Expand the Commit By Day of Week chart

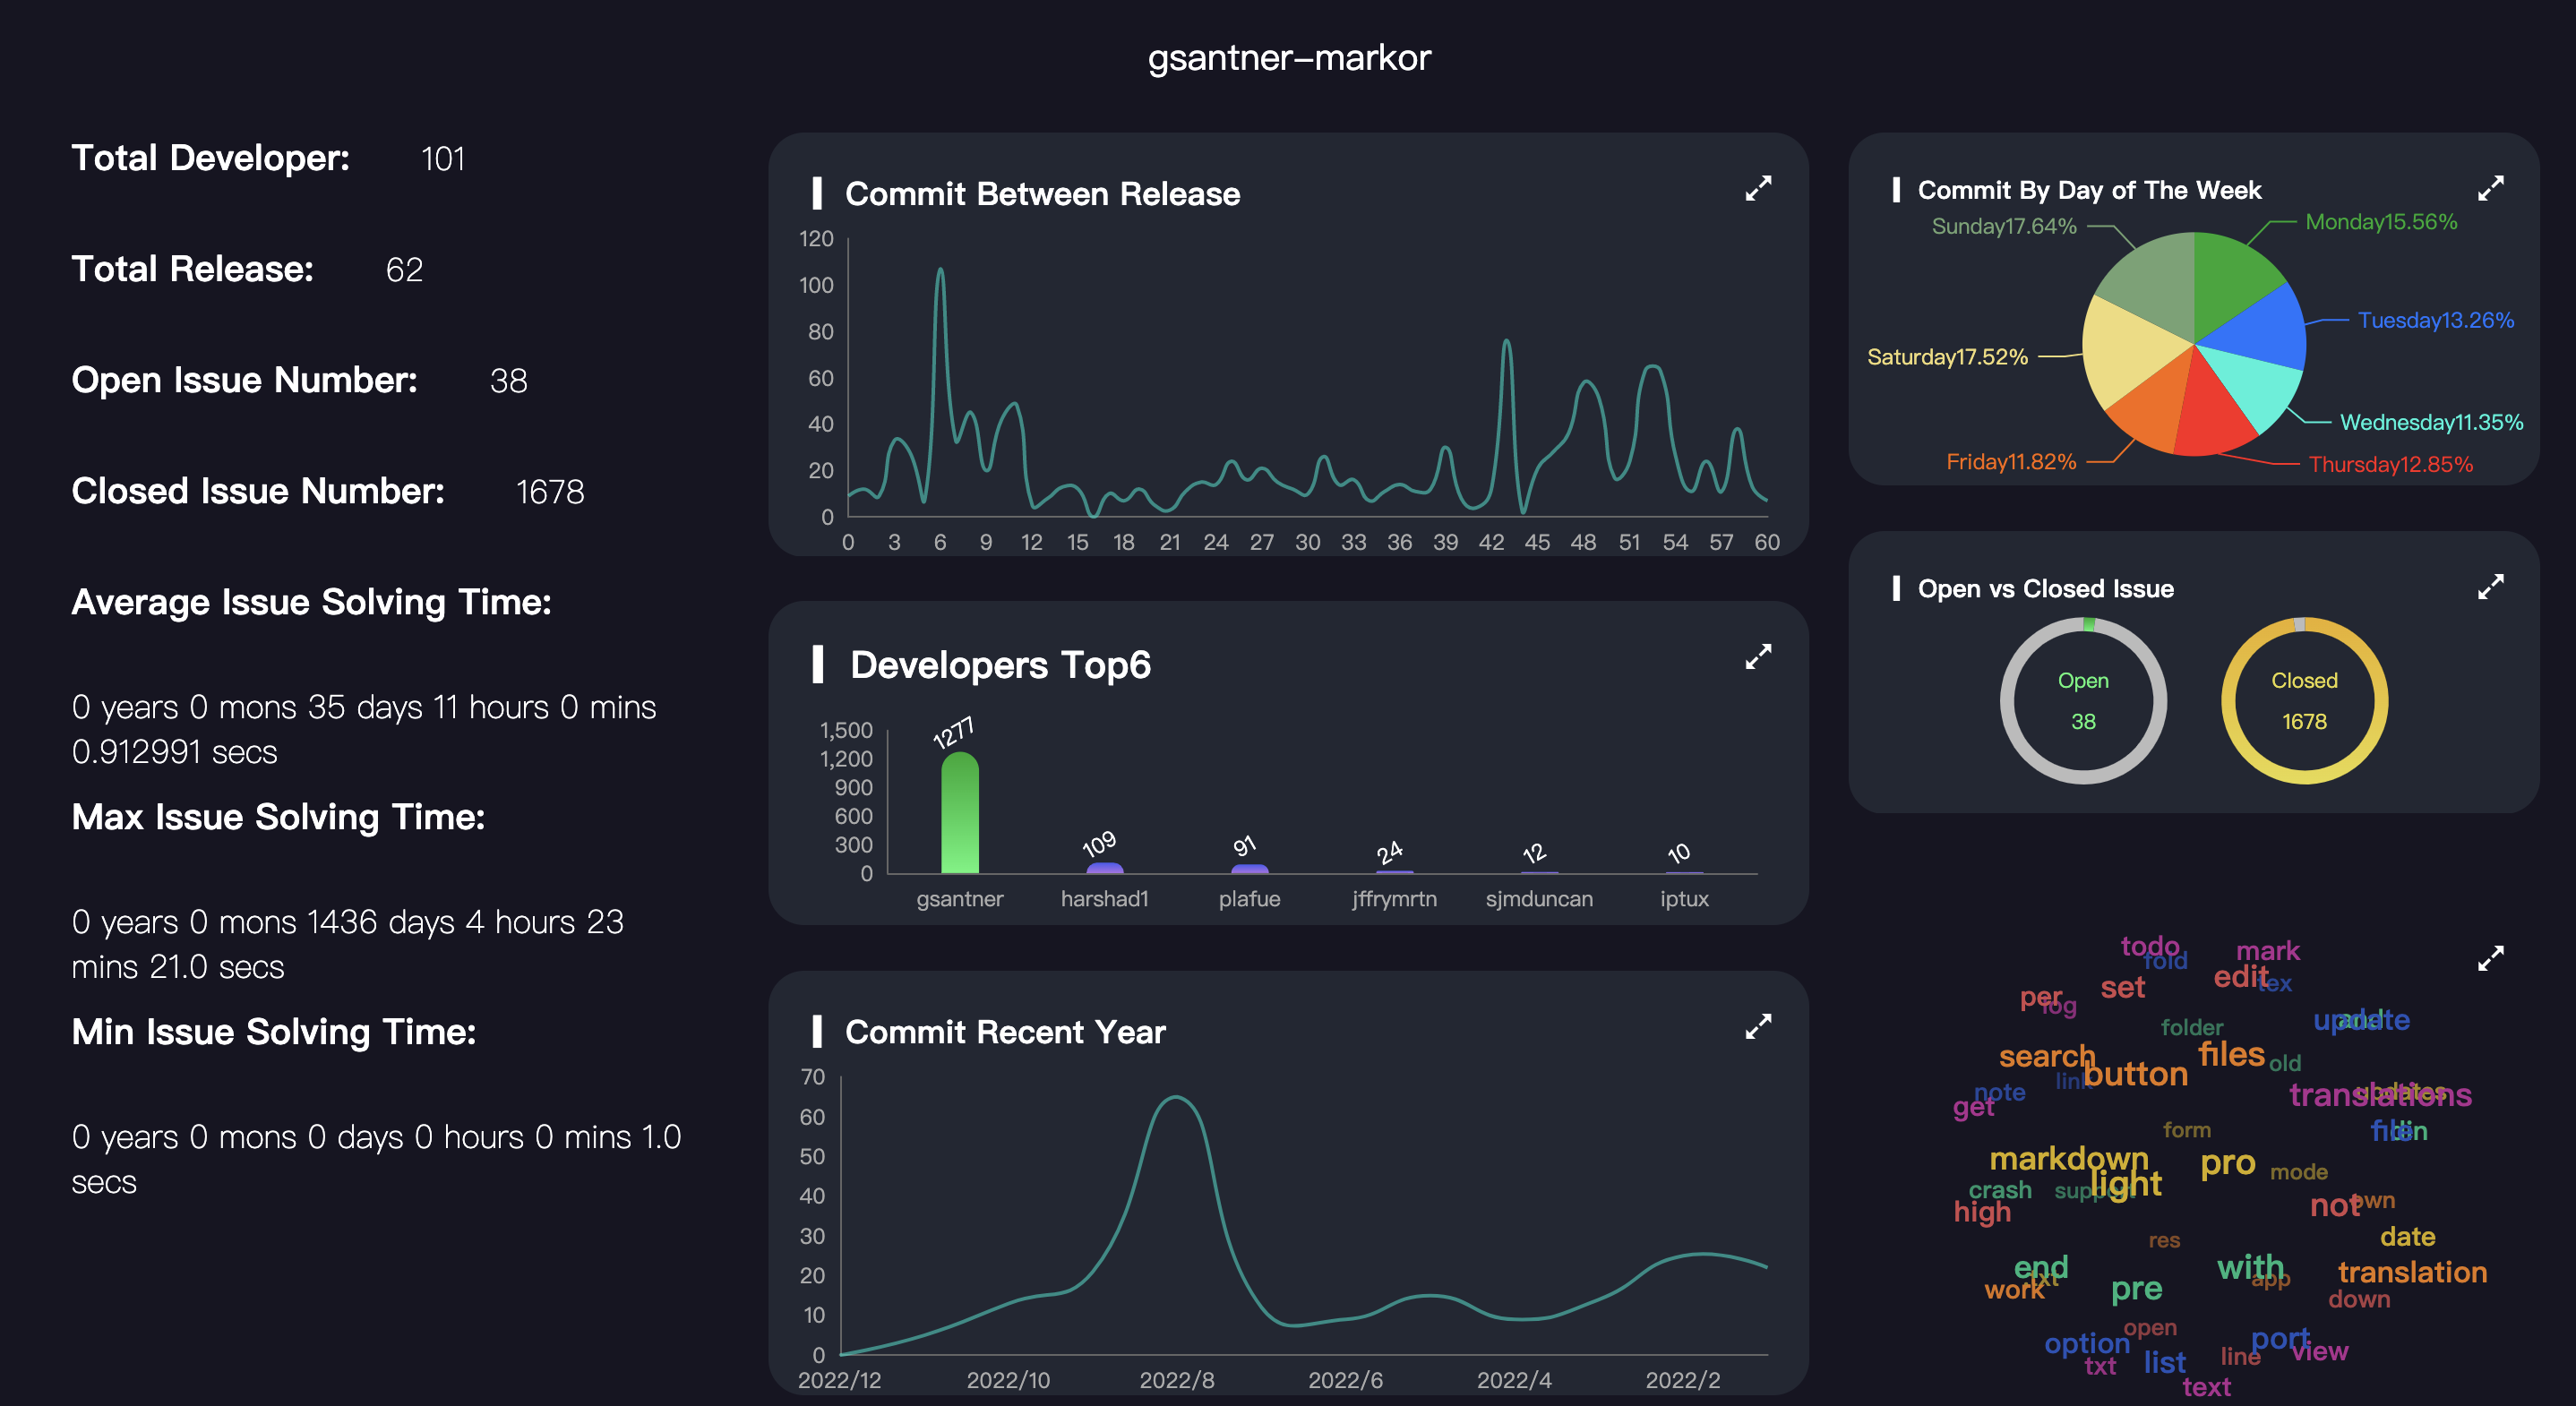tap(2490, 188)
